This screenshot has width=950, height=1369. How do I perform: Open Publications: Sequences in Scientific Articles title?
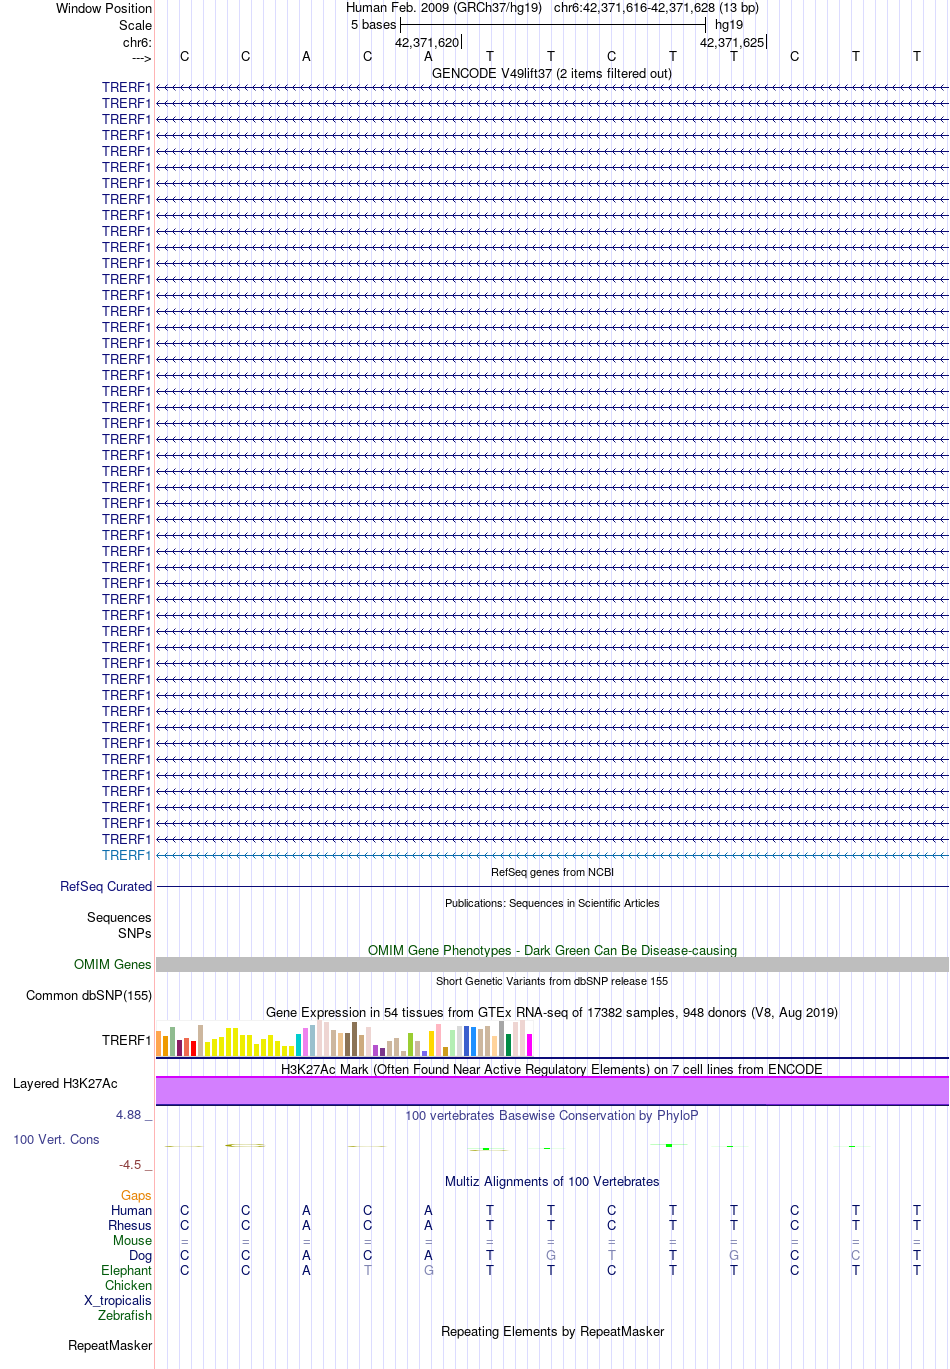click(552, 903)
